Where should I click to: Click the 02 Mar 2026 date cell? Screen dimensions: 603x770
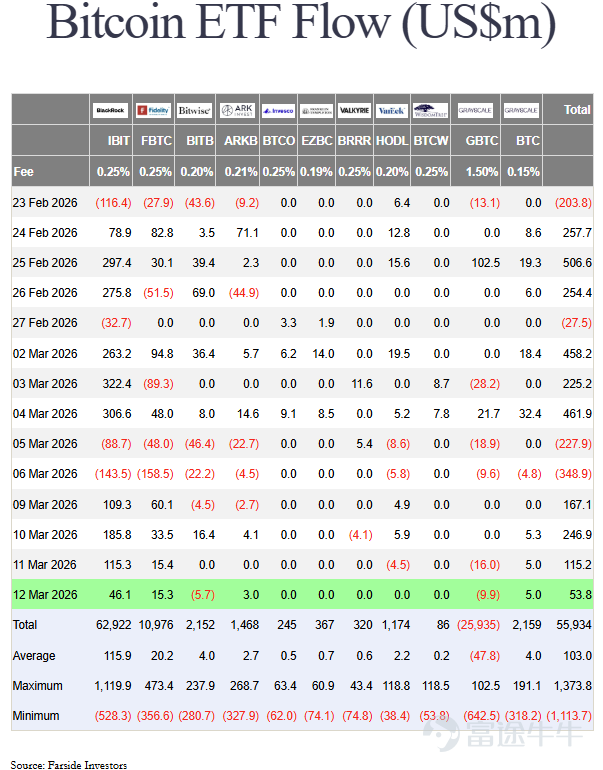click(x=45, y=354)
